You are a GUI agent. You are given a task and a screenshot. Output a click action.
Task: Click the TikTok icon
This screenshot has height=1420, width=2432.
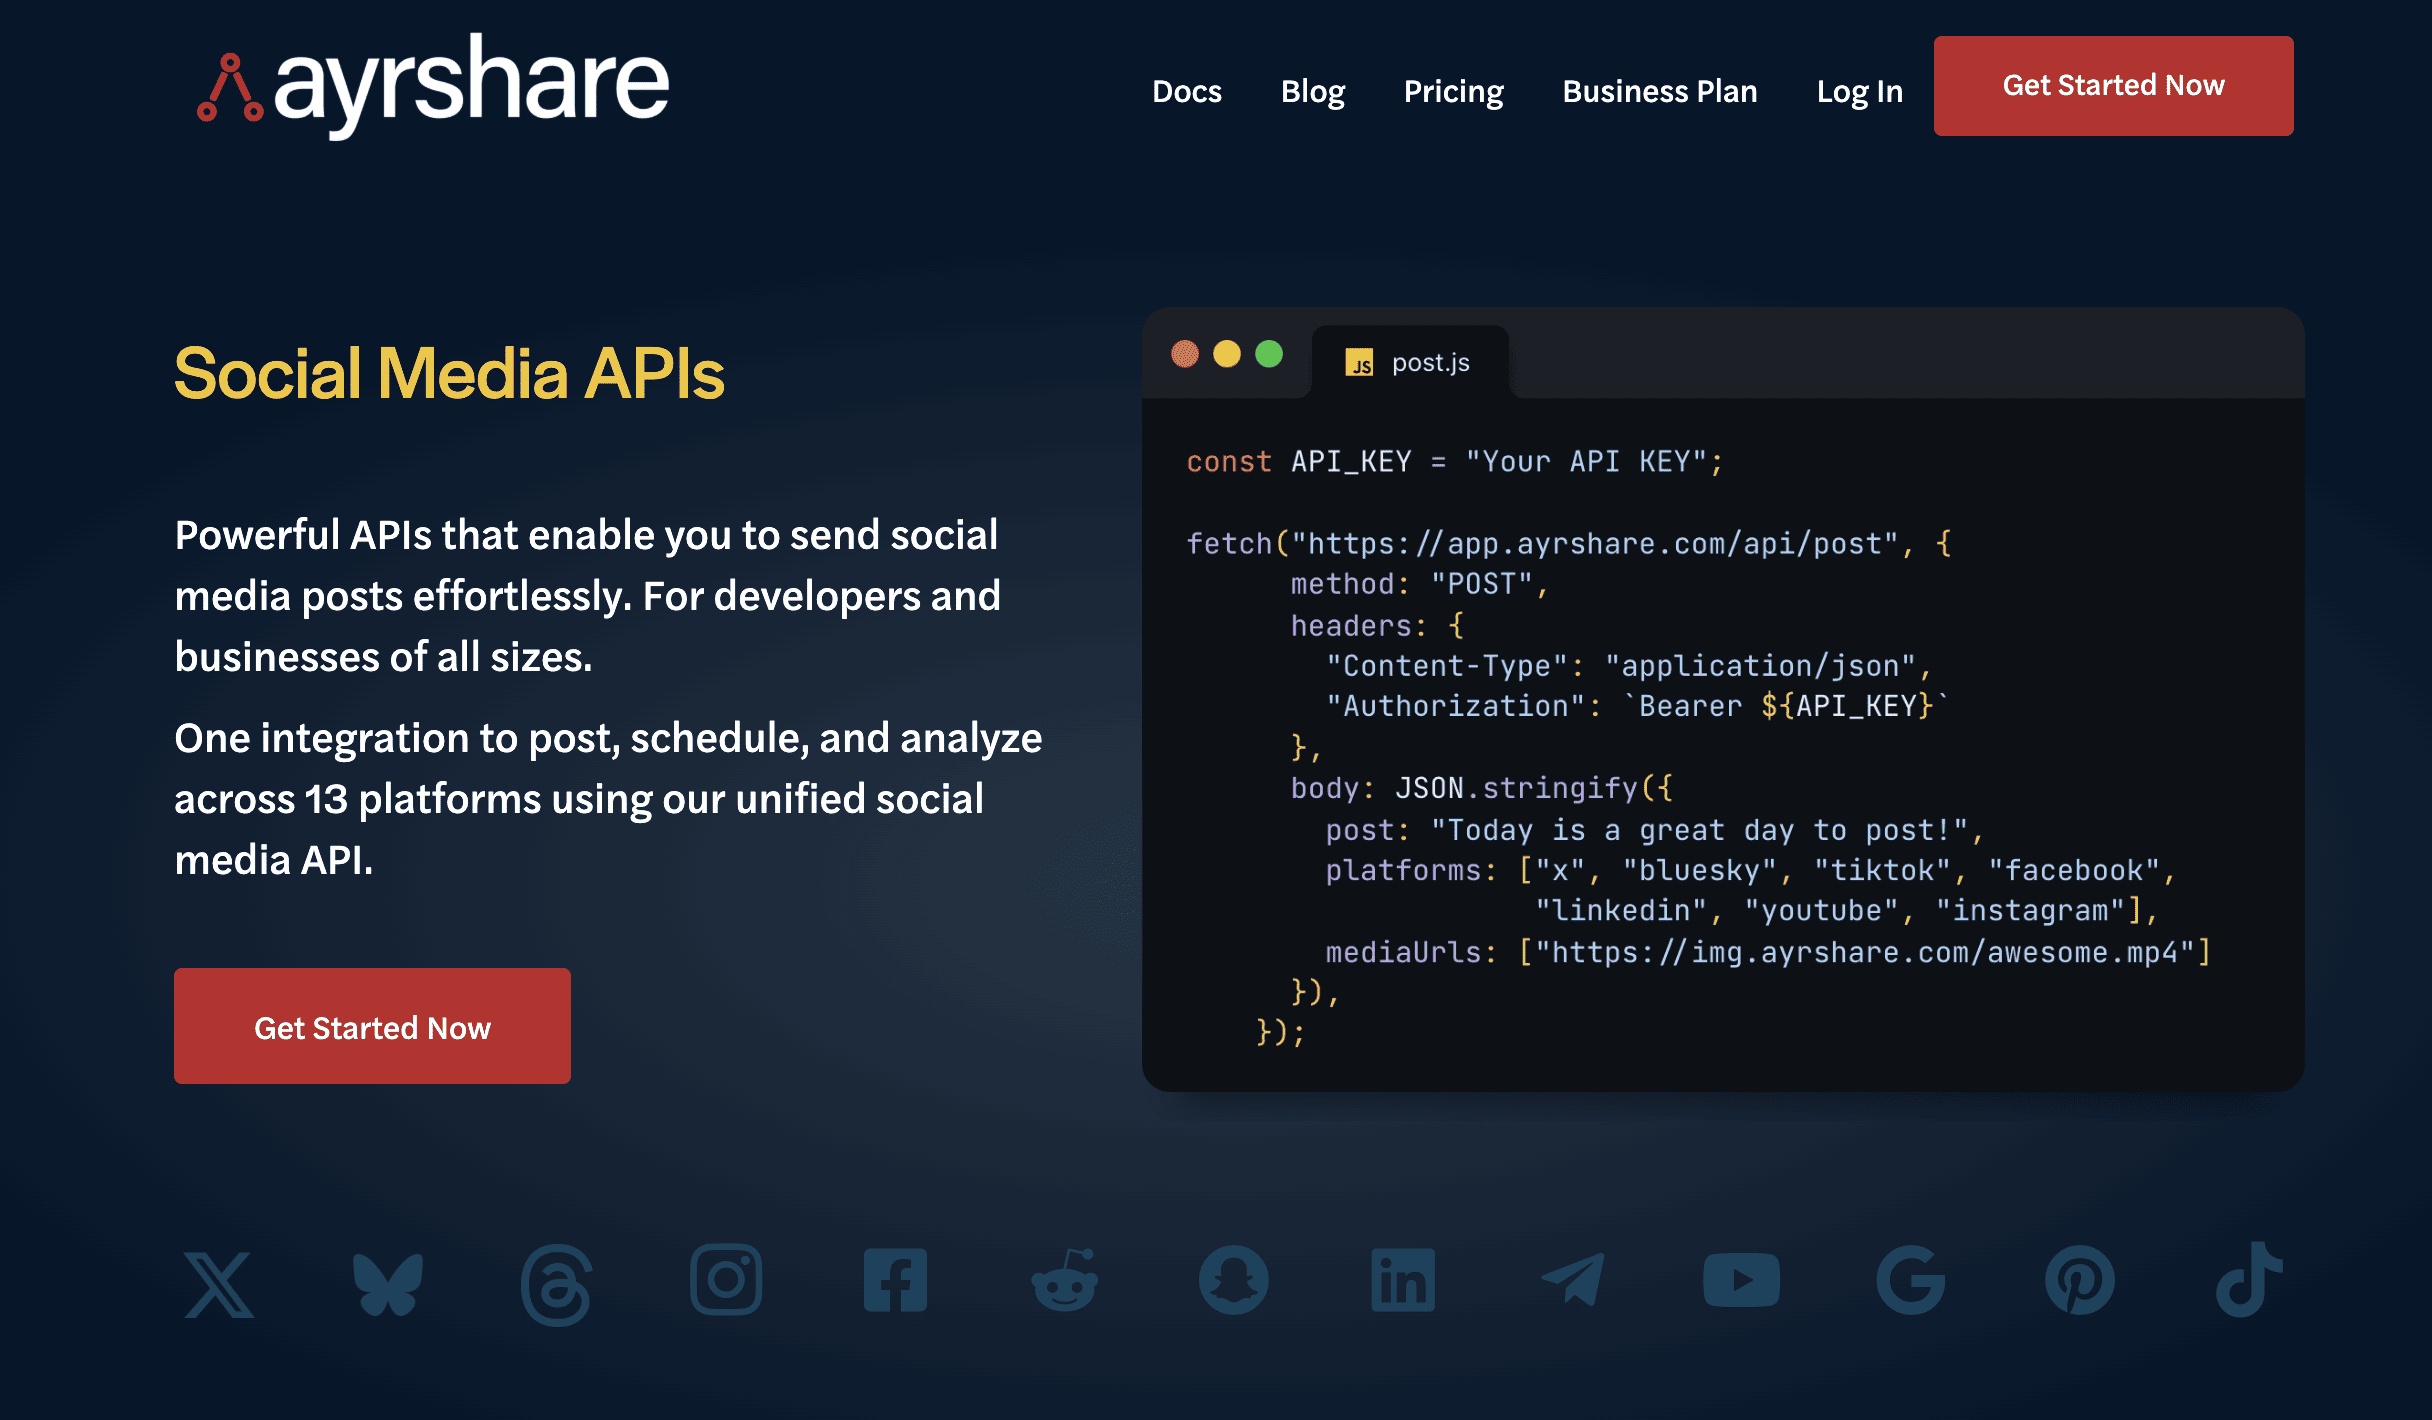tap(2248, 1280)
